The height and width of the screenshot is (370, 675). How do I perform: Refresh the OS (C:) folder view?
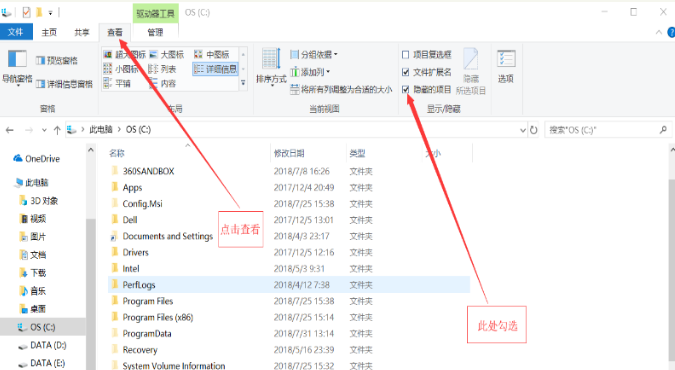(x=534, y=130)
